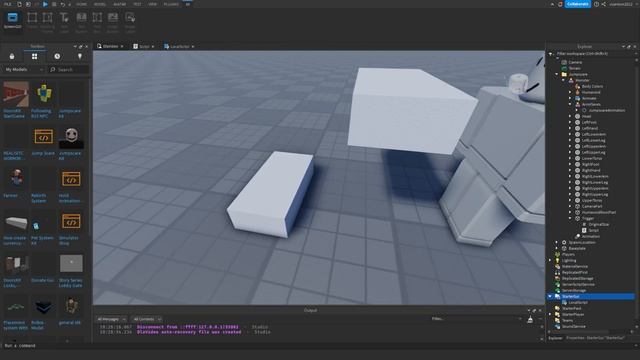Image resolution: width=640 pixels, height=360 pixels.
Task: Select ServerScriptService in Explorer
Action: [x=578, y=284]
